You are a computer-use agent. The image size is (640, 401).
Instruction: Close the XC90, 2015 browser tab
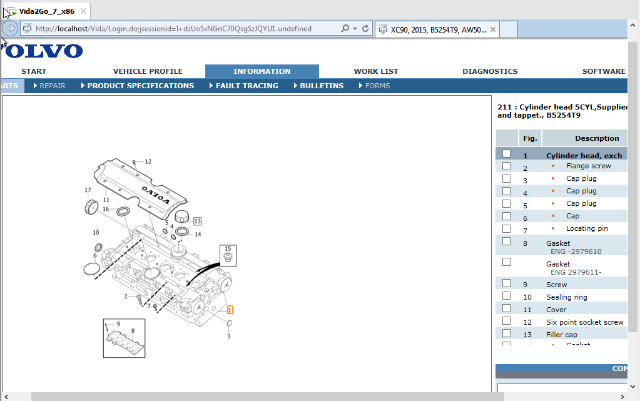(493, 29)
